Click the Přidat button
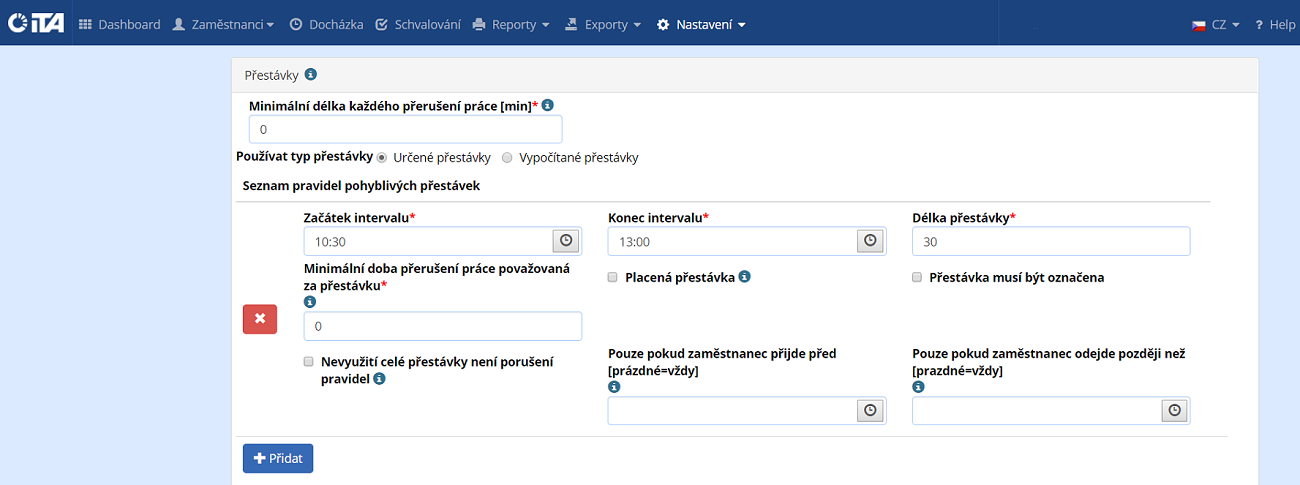The image size is (1300, 485). tap(278, 458)
